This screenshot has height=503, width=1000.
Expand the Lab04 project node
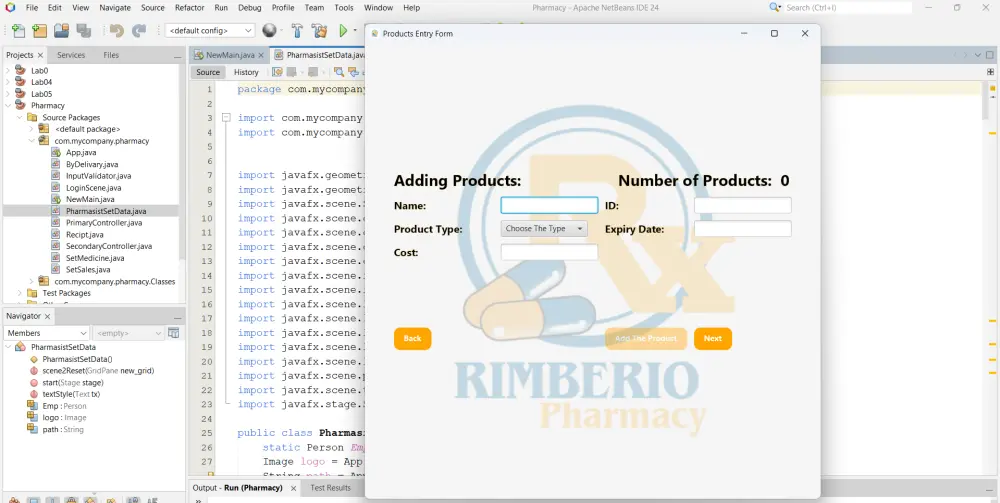[8, 82]
